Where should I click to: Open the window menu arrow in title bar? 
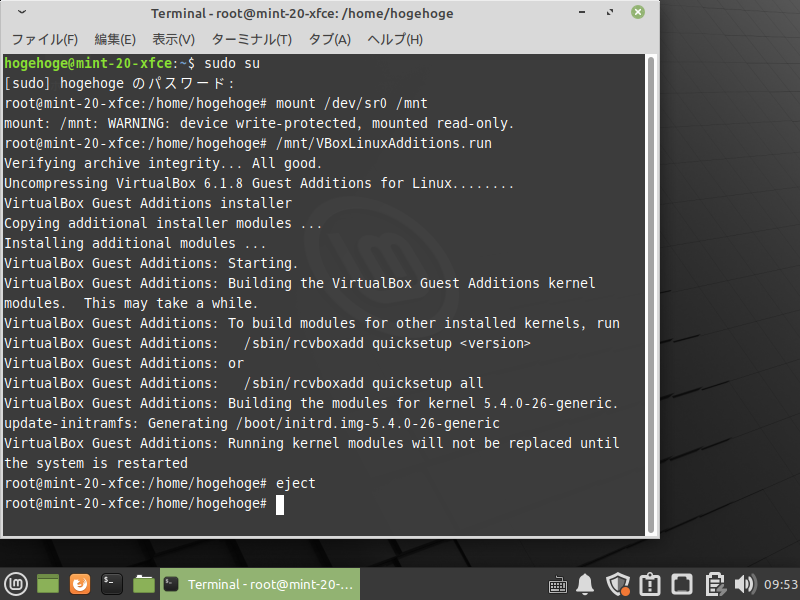click(22, 12)
